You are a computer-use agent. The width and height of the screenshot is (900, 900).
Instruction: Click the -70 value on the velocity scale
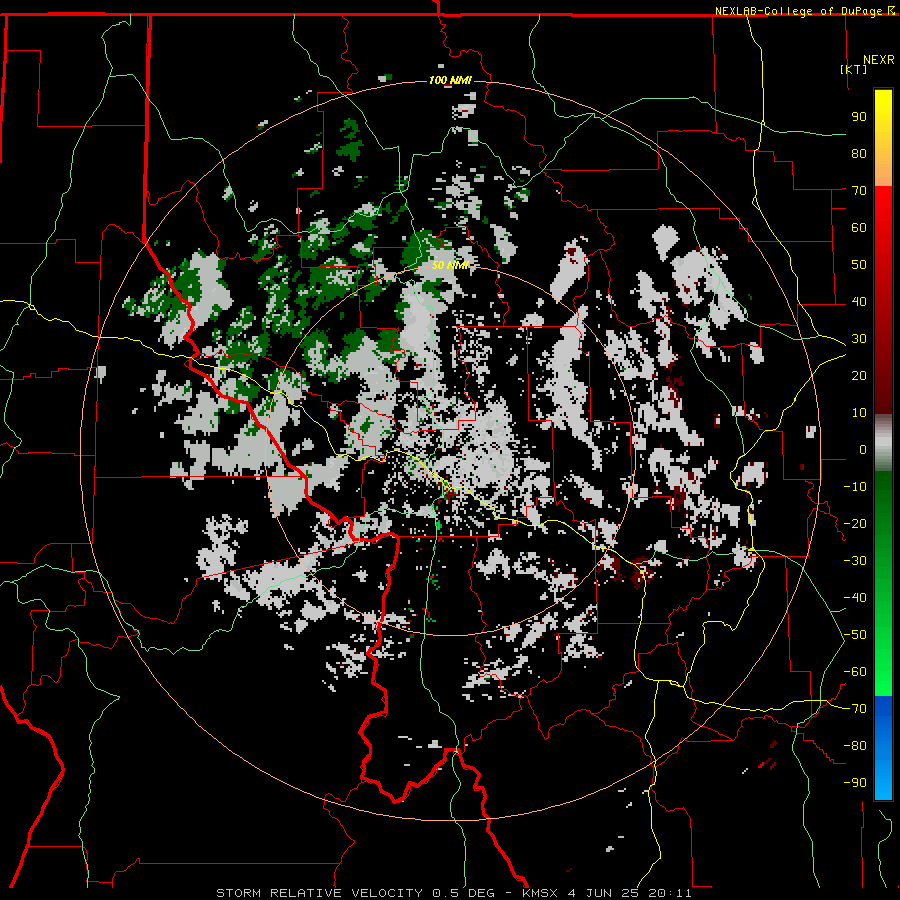855,708
